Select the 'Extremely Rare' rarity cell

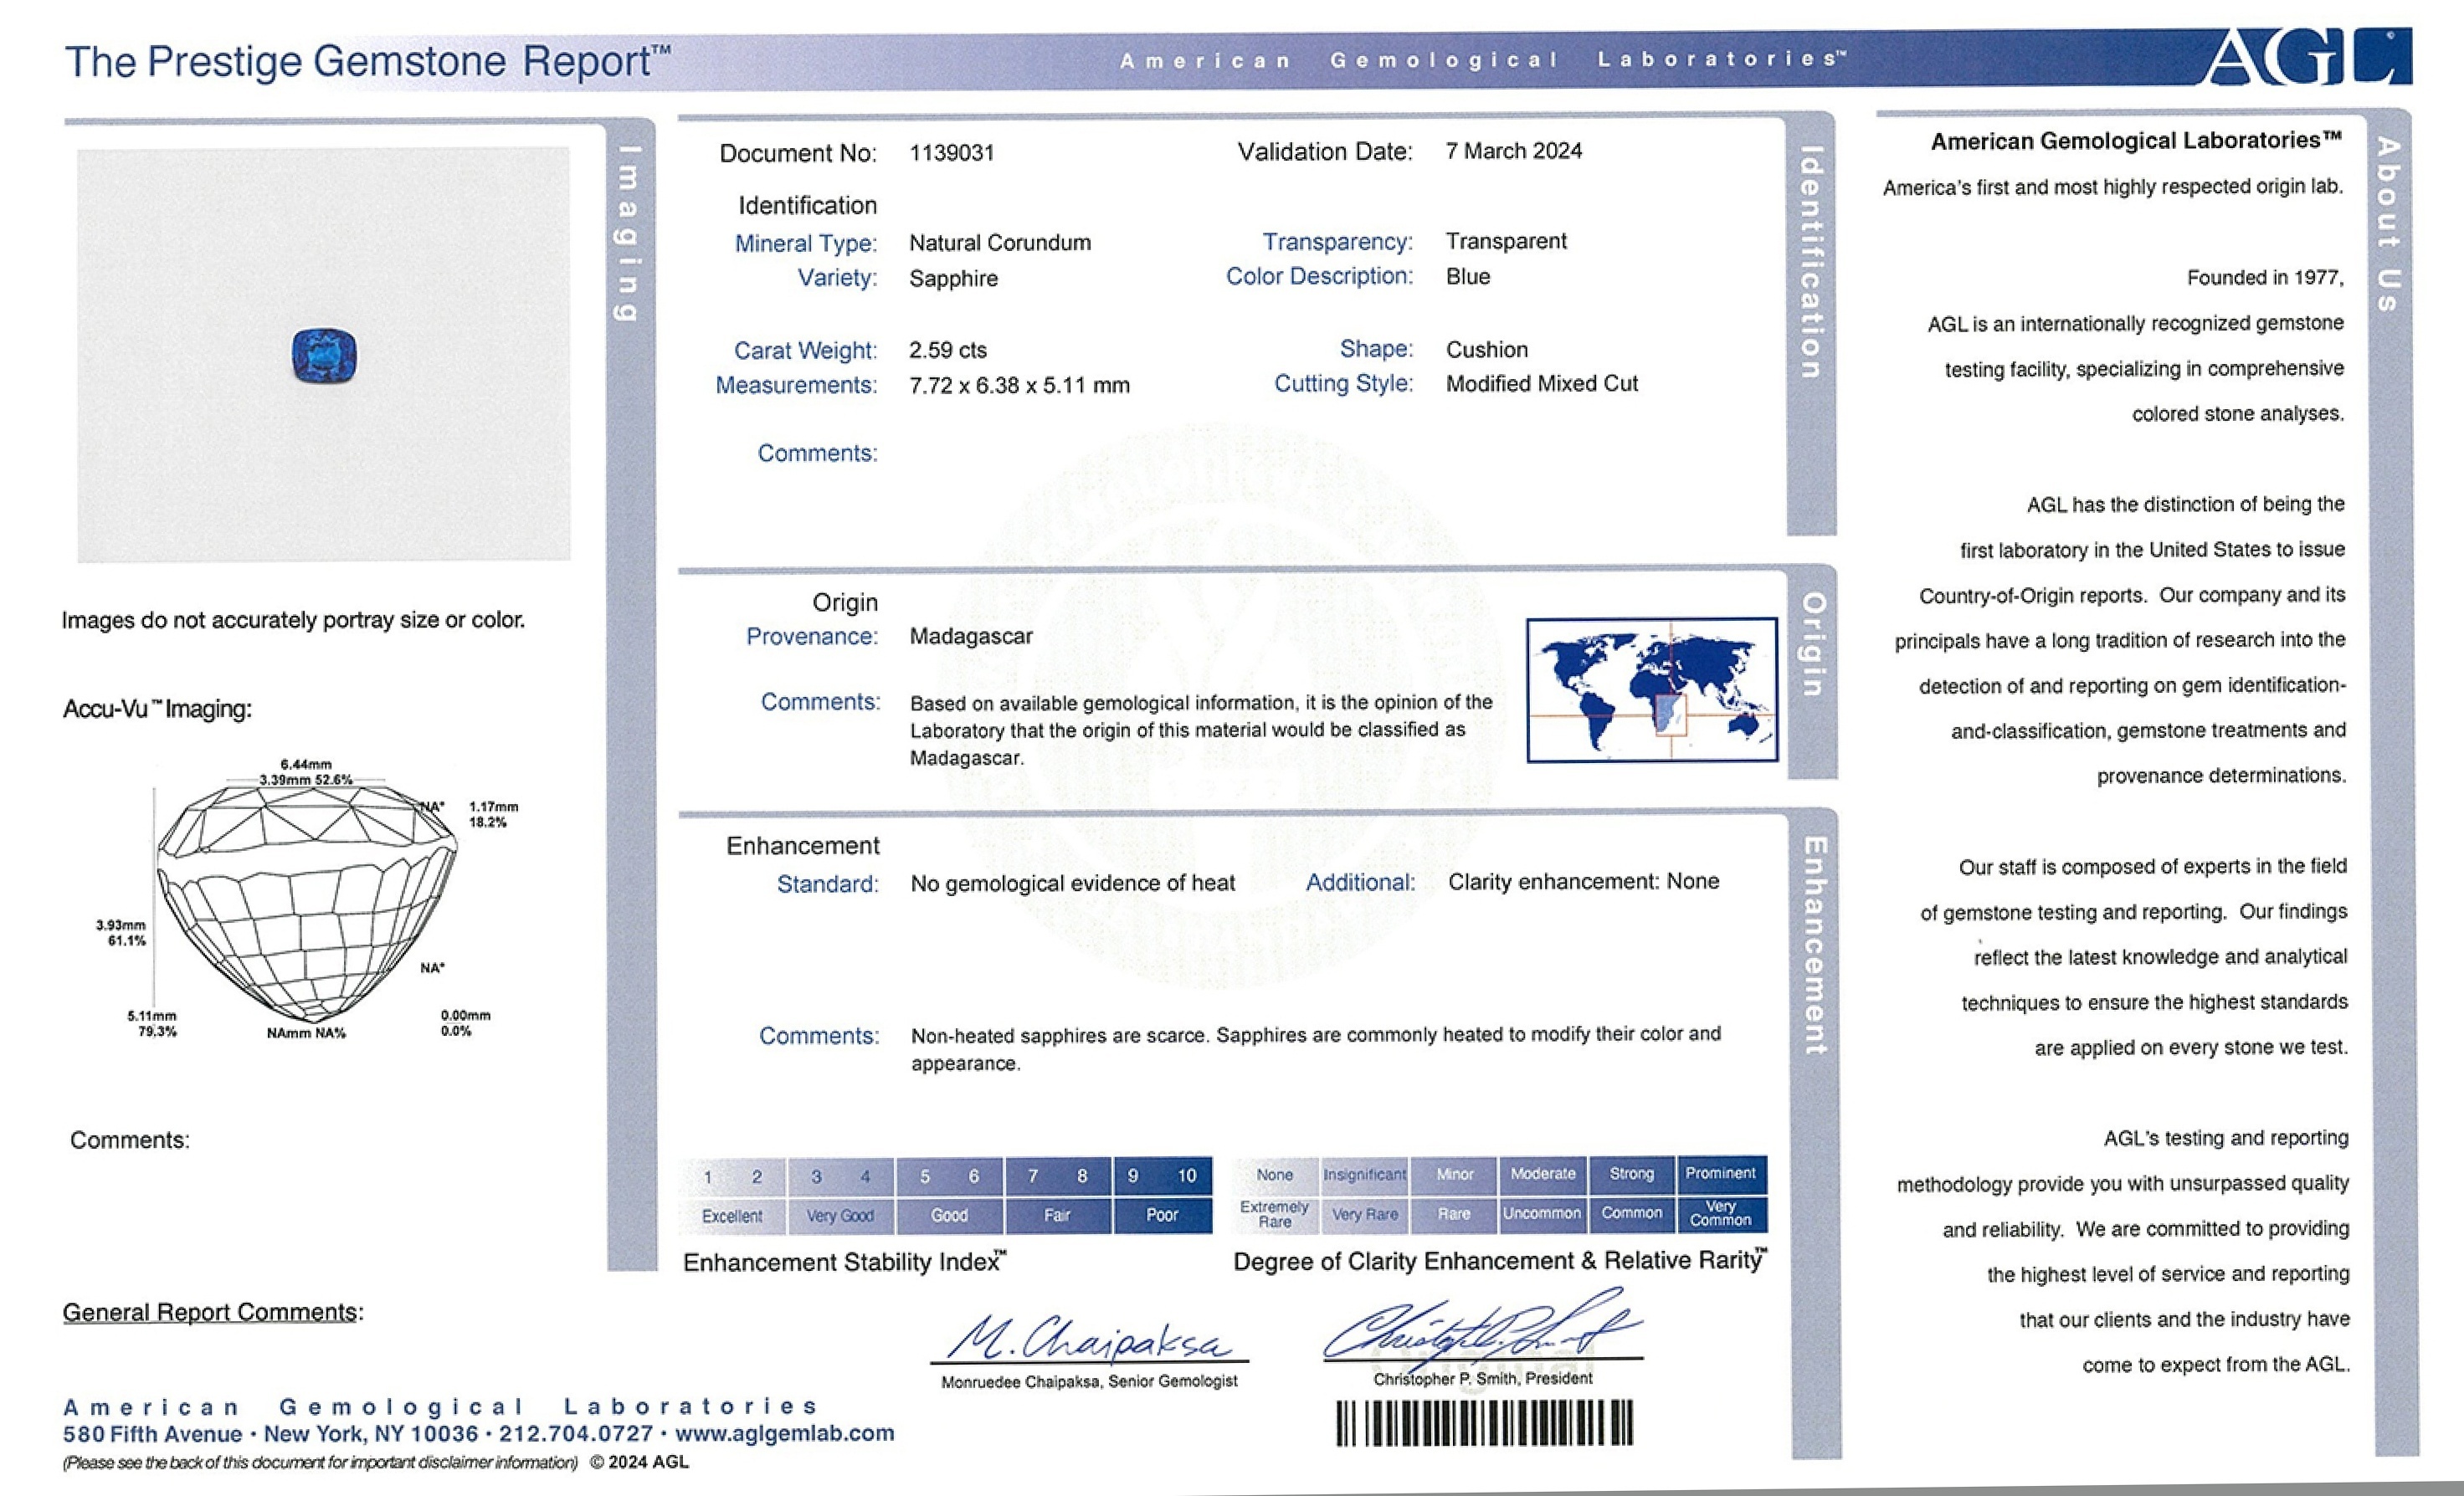pos(1275,1214)
